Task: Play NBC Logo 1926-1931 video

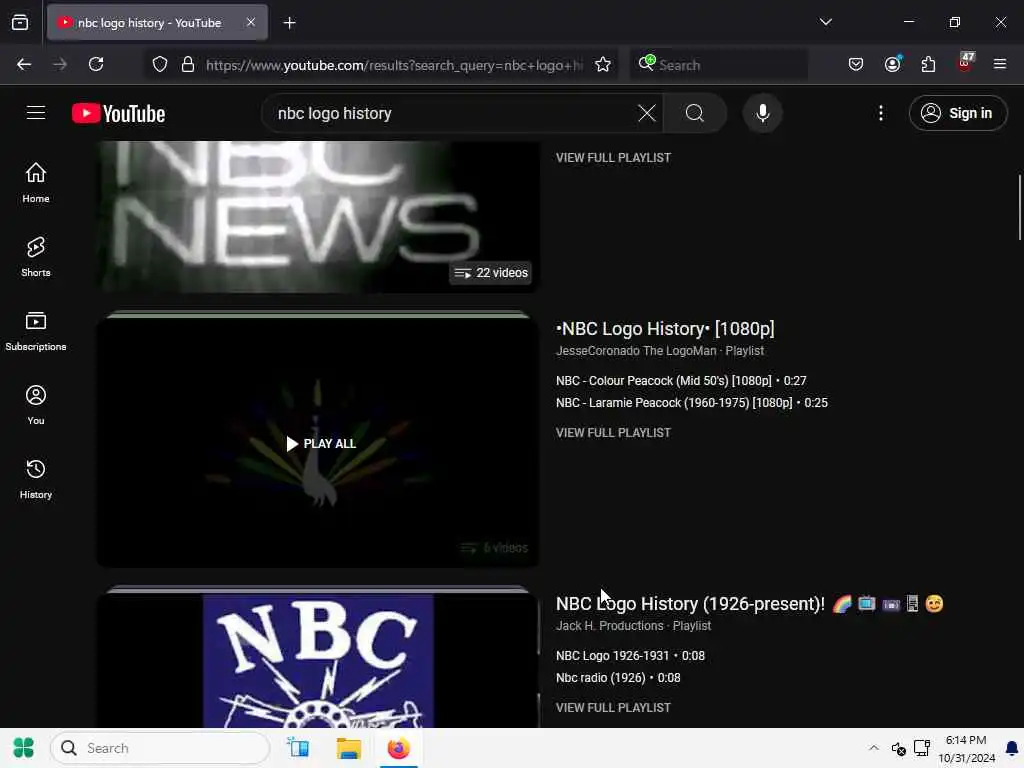Action: [x=630, y=656]
